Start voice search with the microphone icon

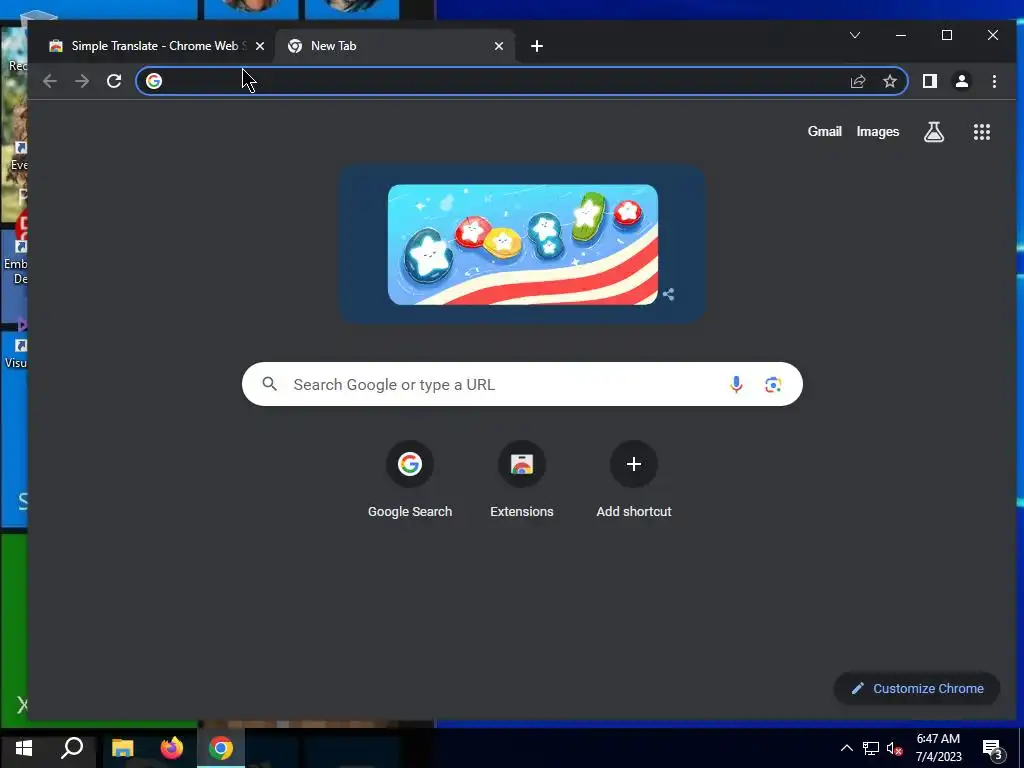736,385
